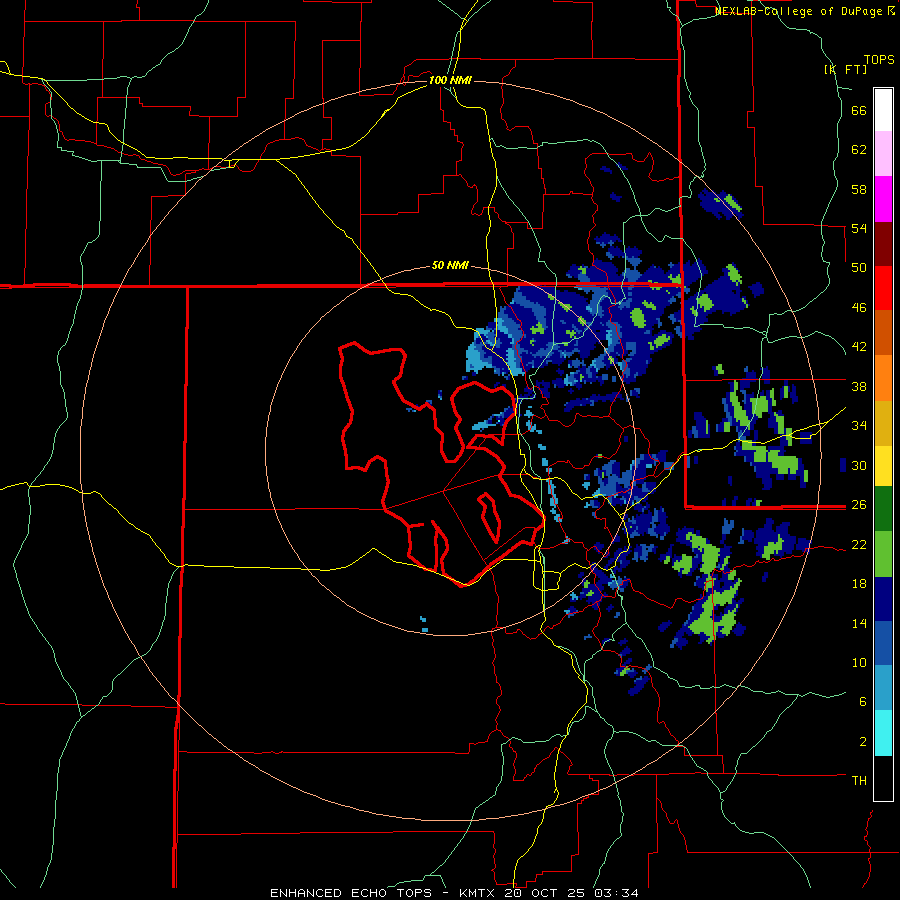Click the bright red legend swatch

tap(883, 288)
